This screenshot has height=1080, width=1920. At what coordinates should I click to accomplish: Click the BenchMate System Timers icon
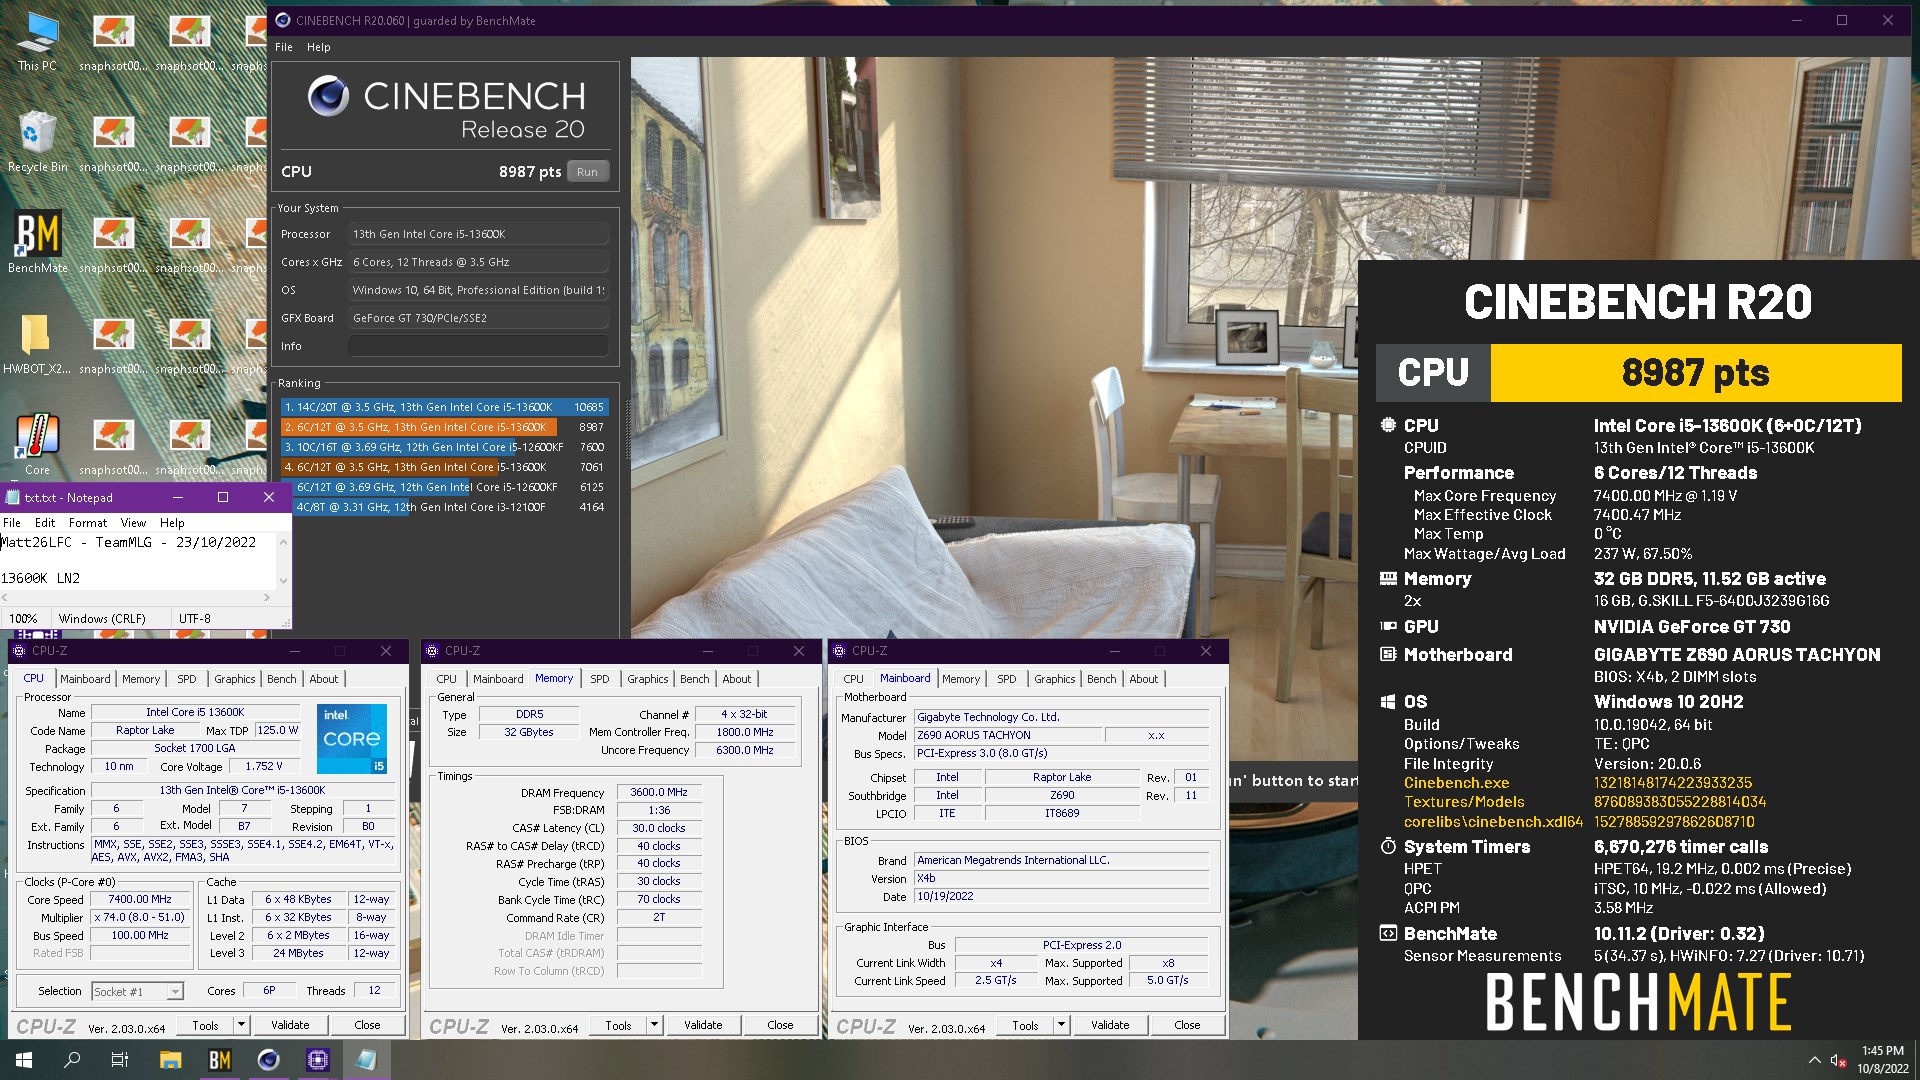tap(1388, 846)
